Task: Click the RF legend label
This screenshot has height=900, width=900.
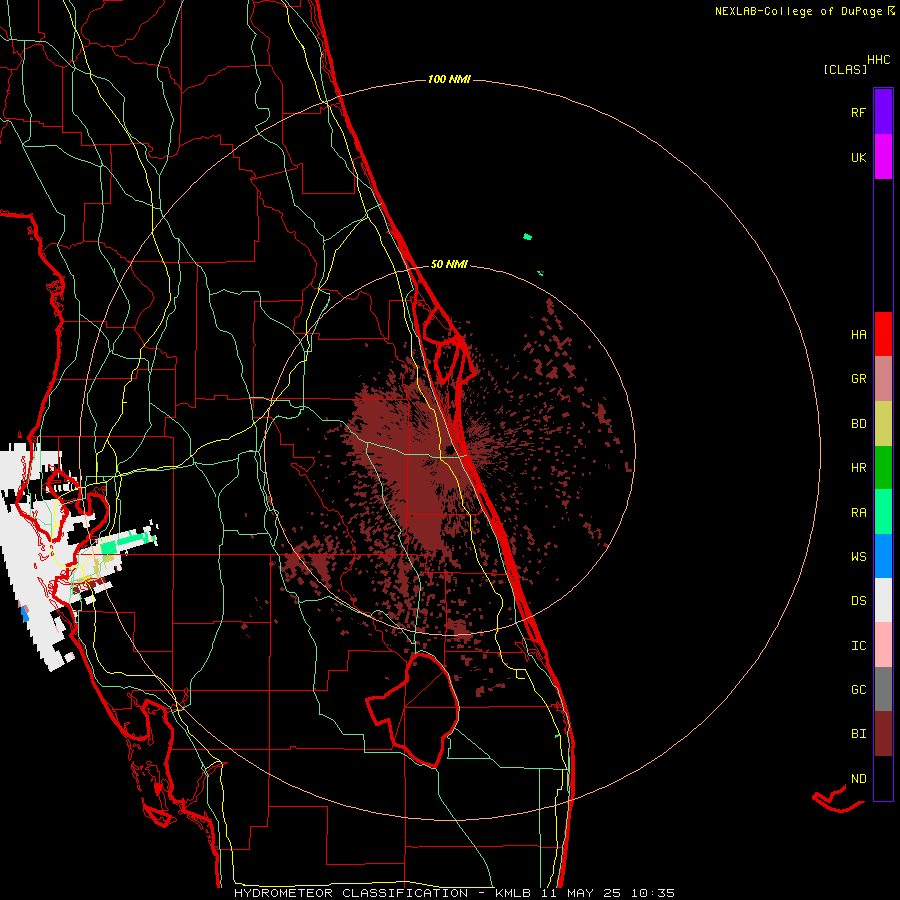Action: click(858, 113)
